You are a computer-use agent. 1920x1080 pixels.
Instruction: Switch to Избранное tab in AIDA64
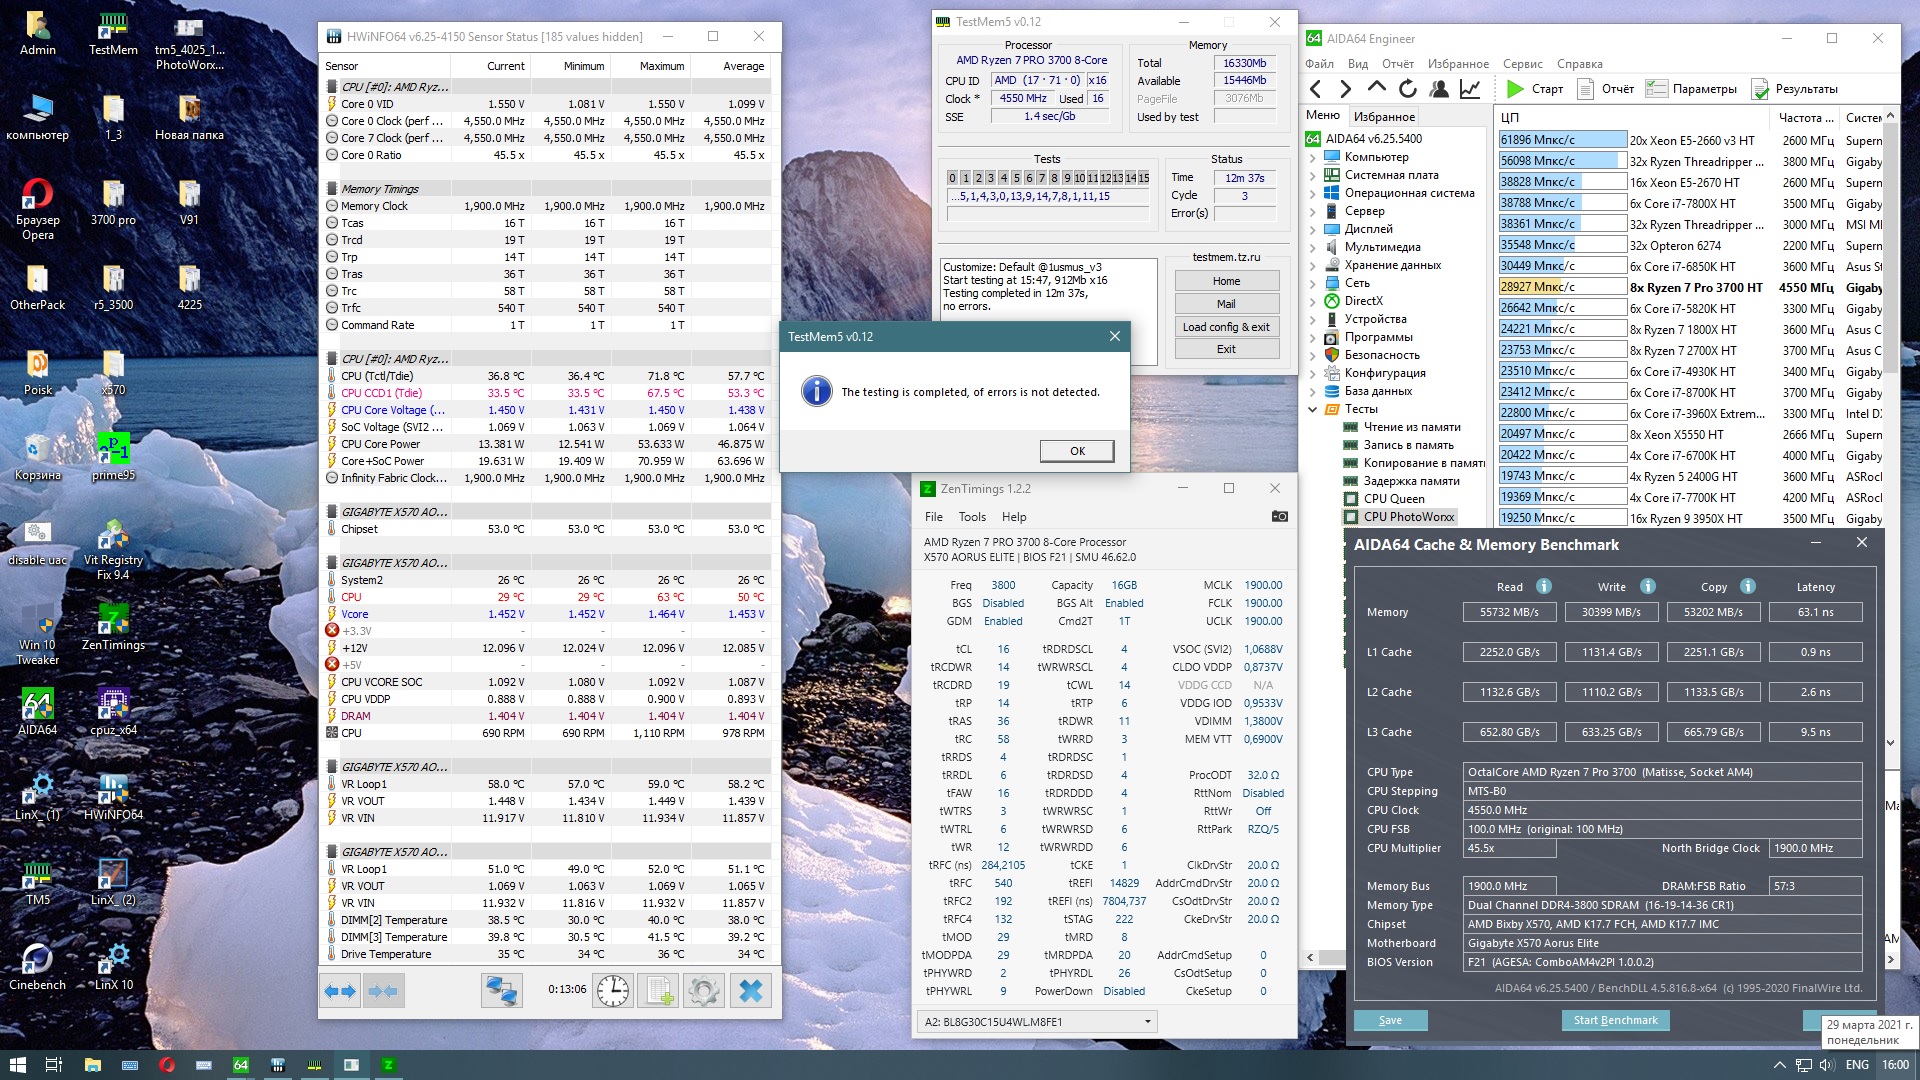point(1384,117)
